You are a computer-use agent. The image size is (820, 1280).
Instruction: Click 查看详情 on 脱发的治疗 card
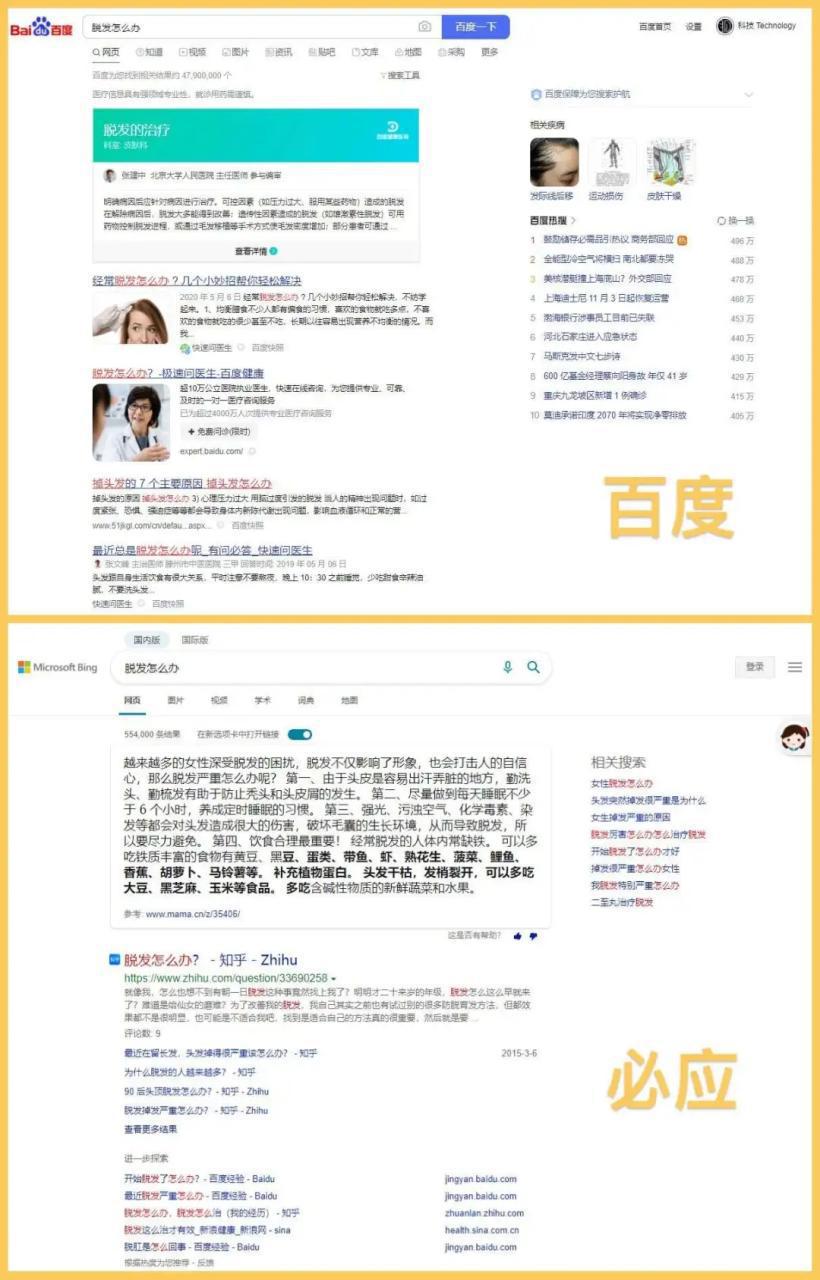click(256, 251)
